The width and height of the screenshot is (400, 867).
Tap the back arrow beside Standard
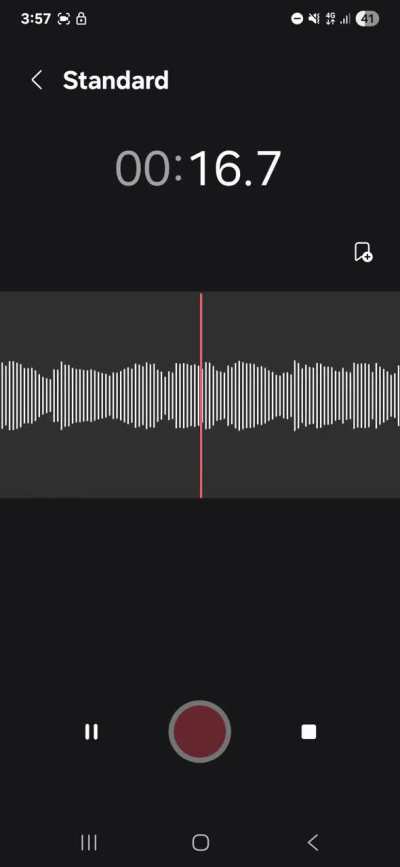(x=37, y=80)
